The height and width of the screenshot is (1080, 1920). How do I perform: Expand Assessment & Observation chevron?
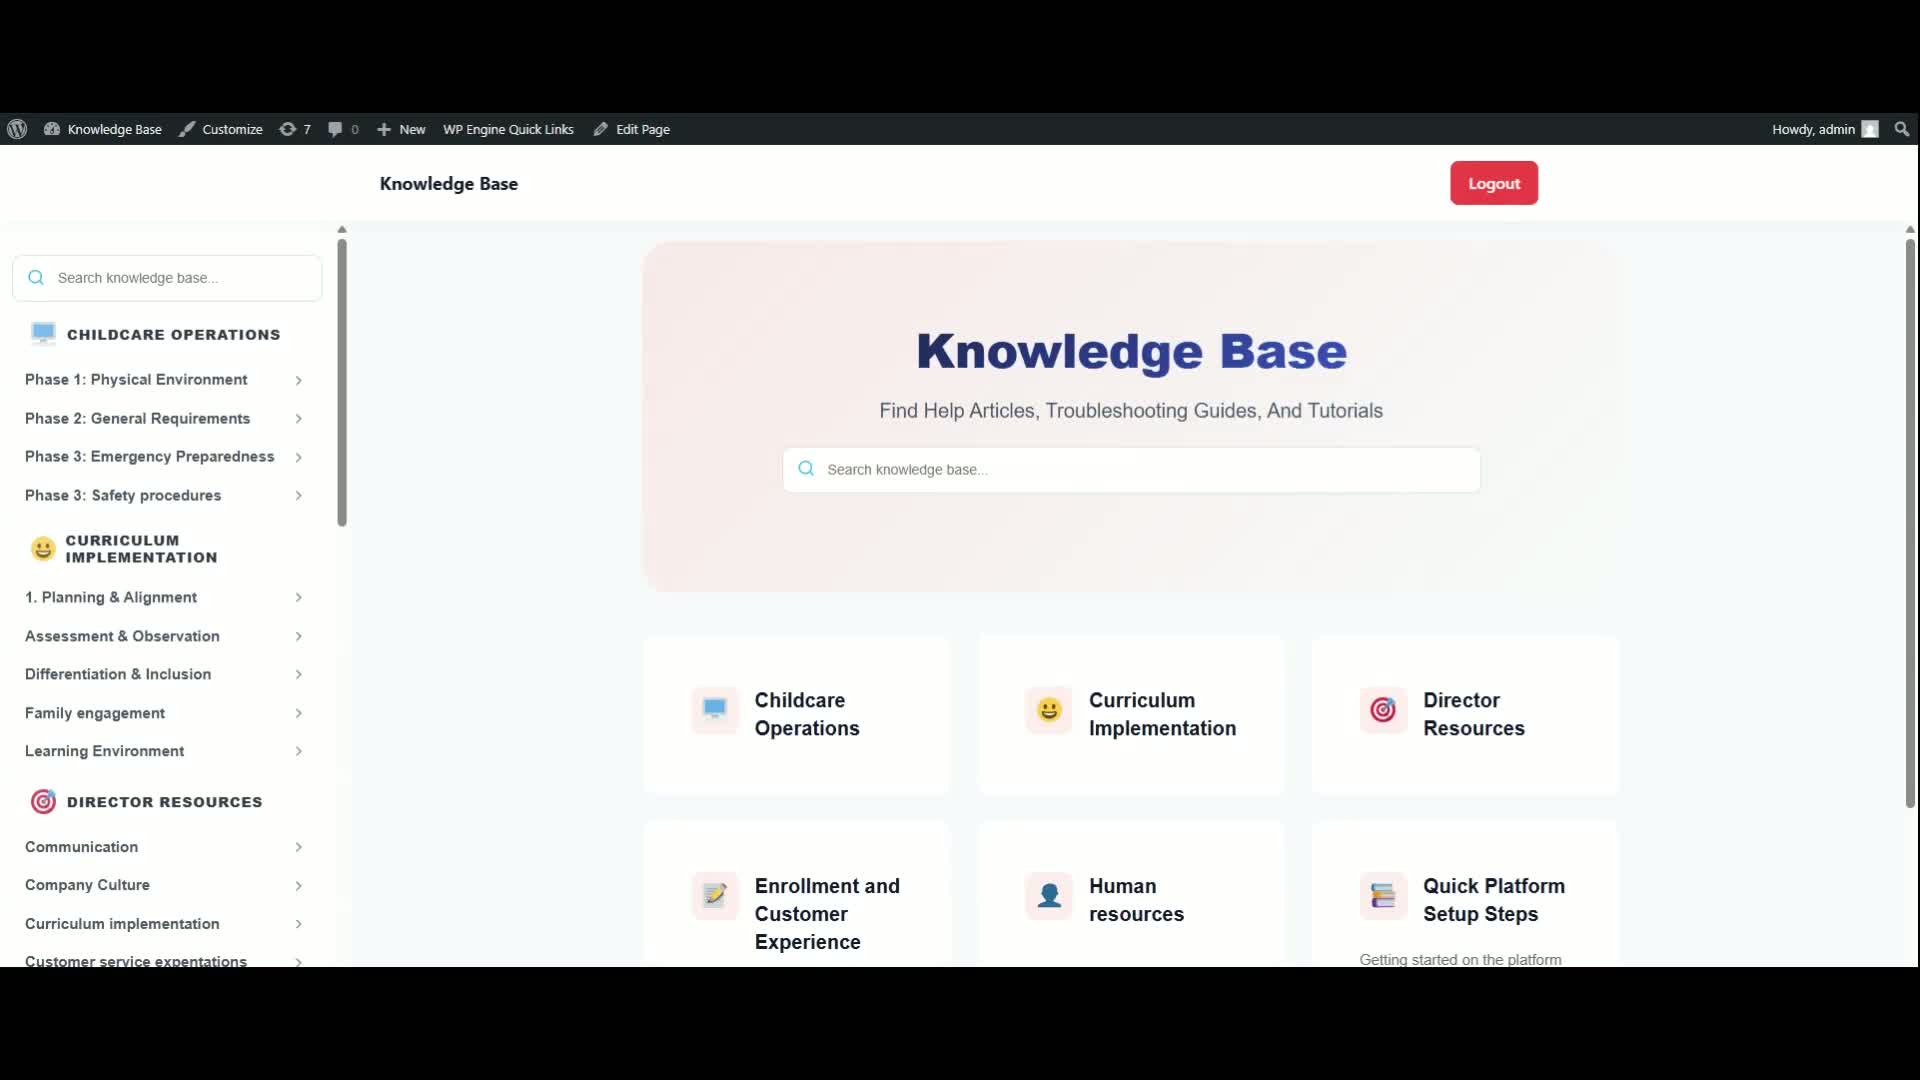(298, 636)
